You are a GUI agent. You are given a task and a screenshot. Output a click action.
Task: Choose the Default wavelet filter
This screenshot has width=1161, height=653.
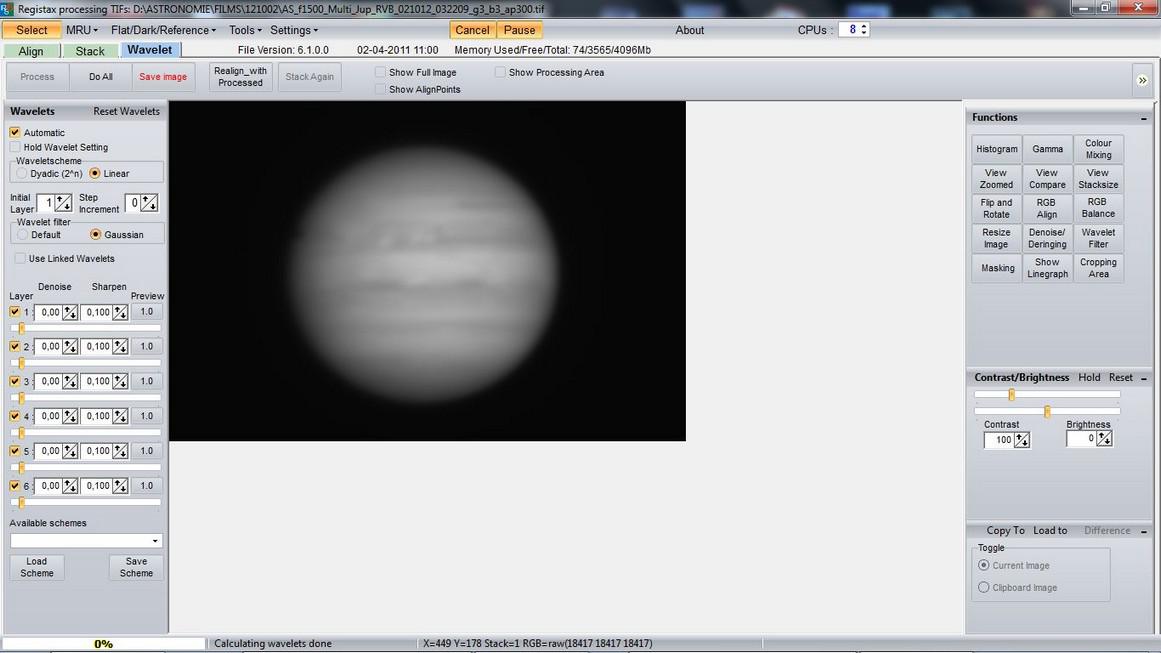tap(22, 235)
